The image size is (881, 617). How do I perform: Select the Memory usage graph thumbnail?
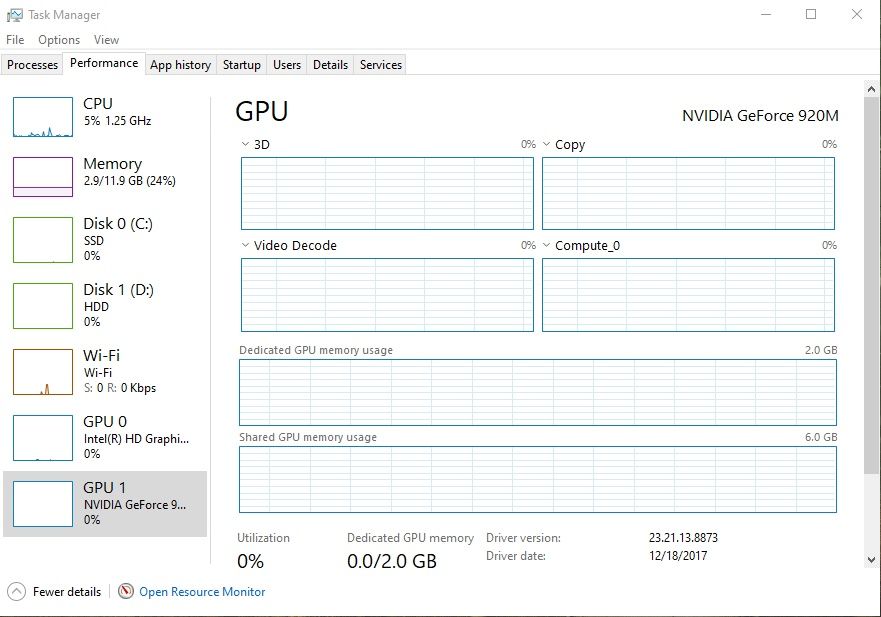[43, 176]
